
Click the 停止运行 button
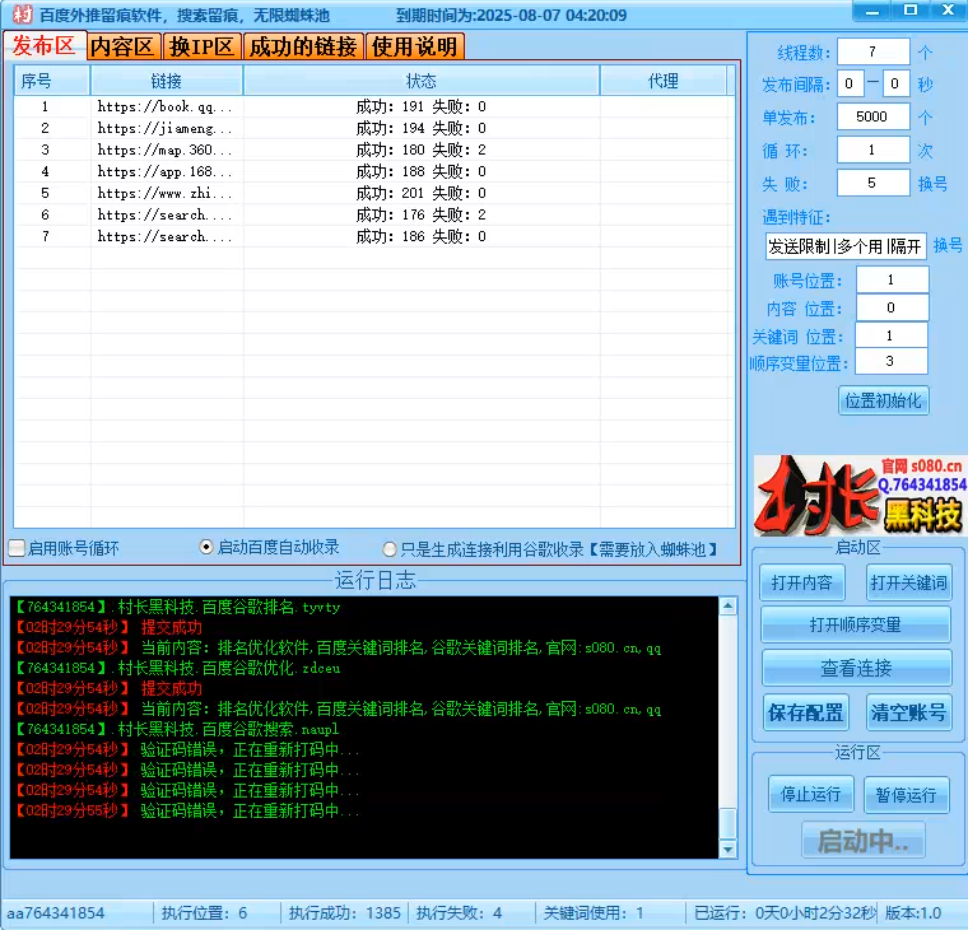(x=811, y=794)
